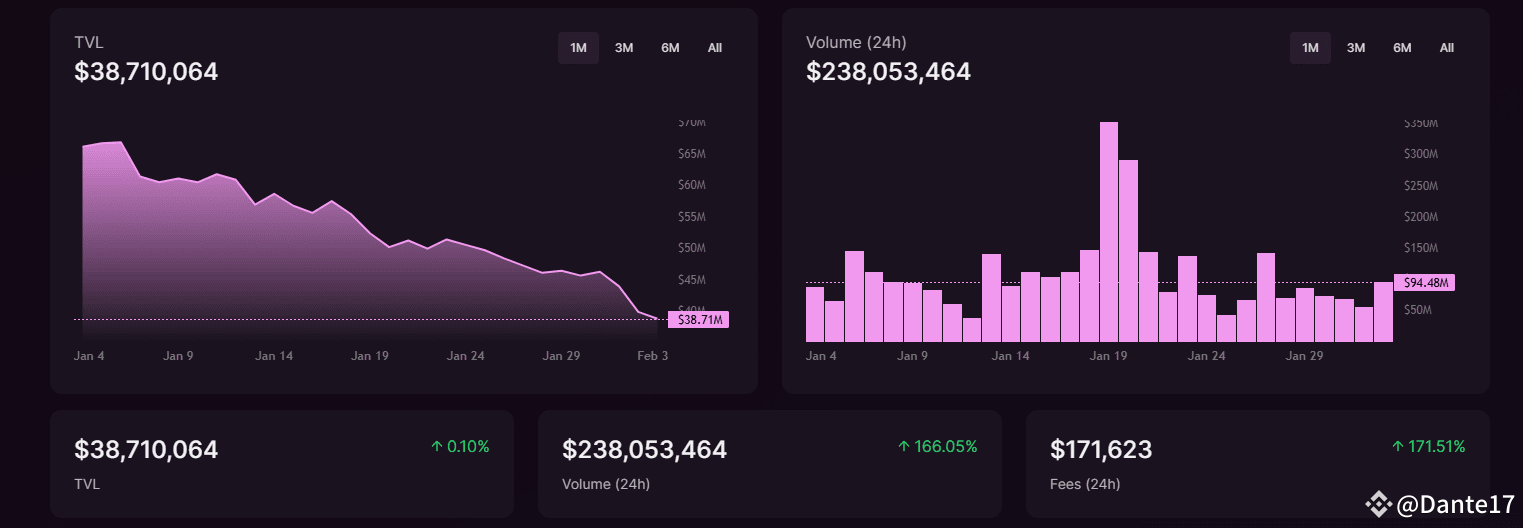Select 1M range on TVL chart

pos(578,48)
